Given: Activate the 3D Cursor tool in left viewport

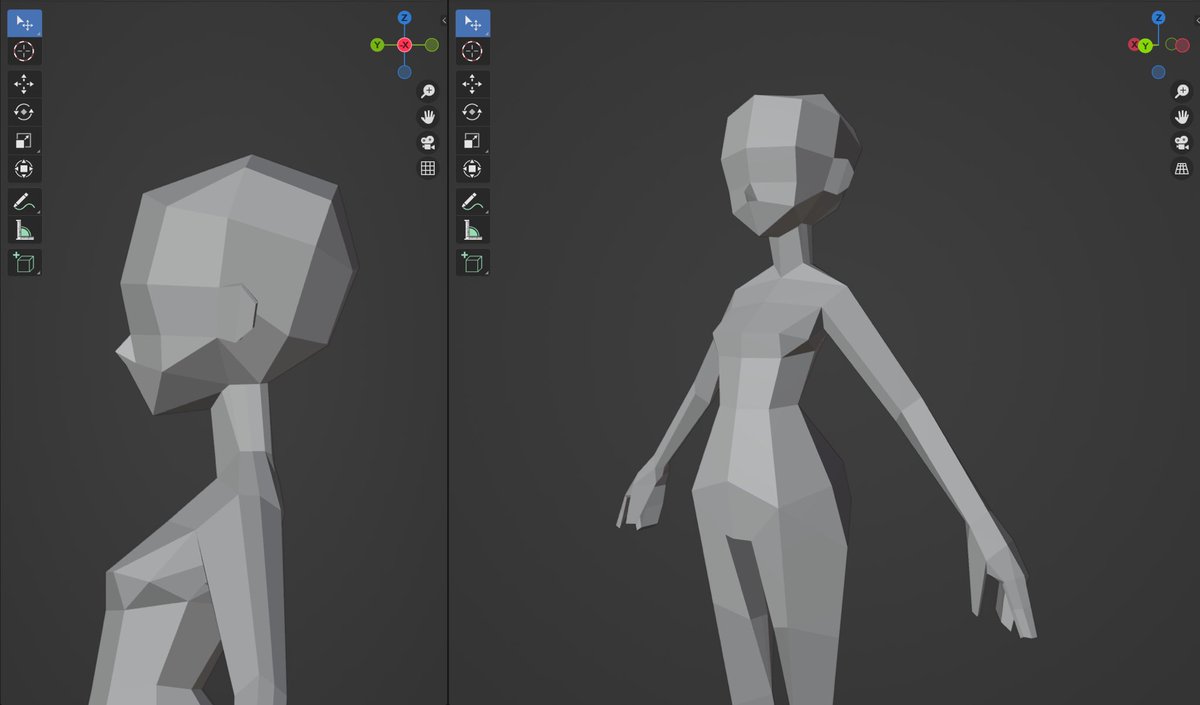Looking at the screenshot, I should 25,51.
